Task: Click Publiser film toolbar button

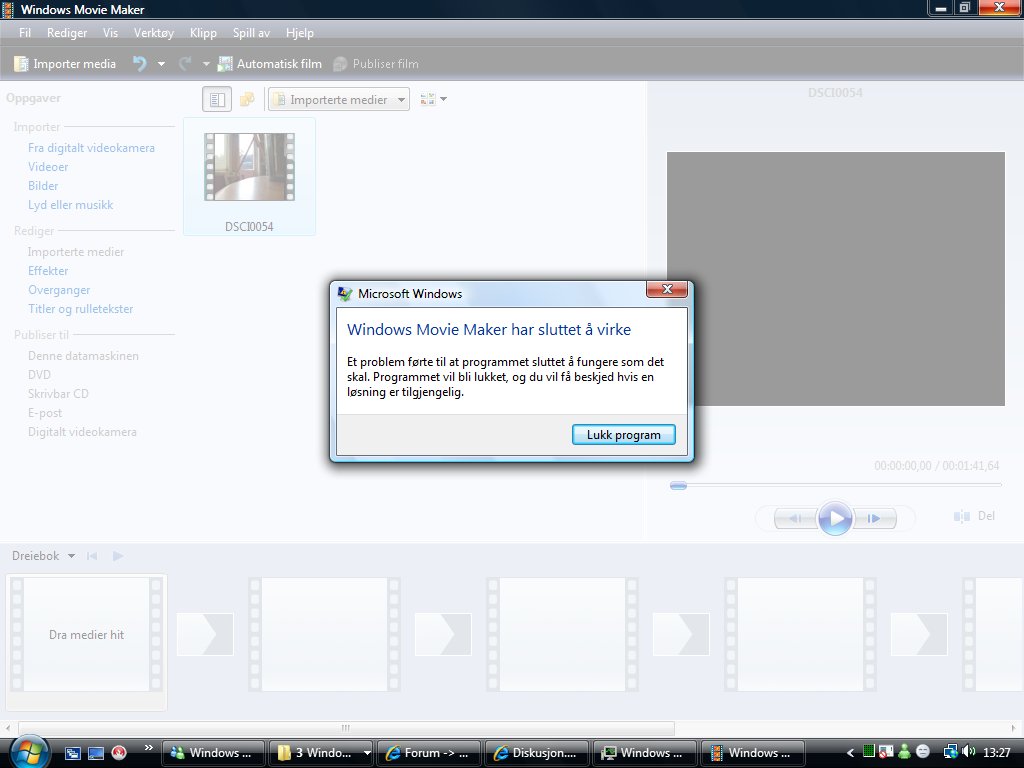Action: coord(376,64)
